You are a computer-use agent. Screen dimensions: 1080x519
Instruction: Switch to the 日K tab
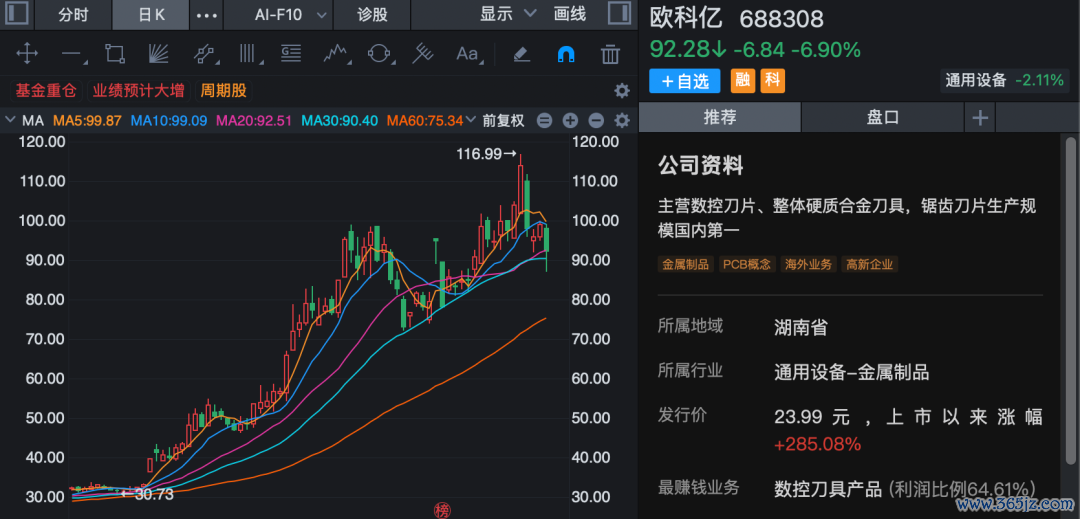coord(151,14)
